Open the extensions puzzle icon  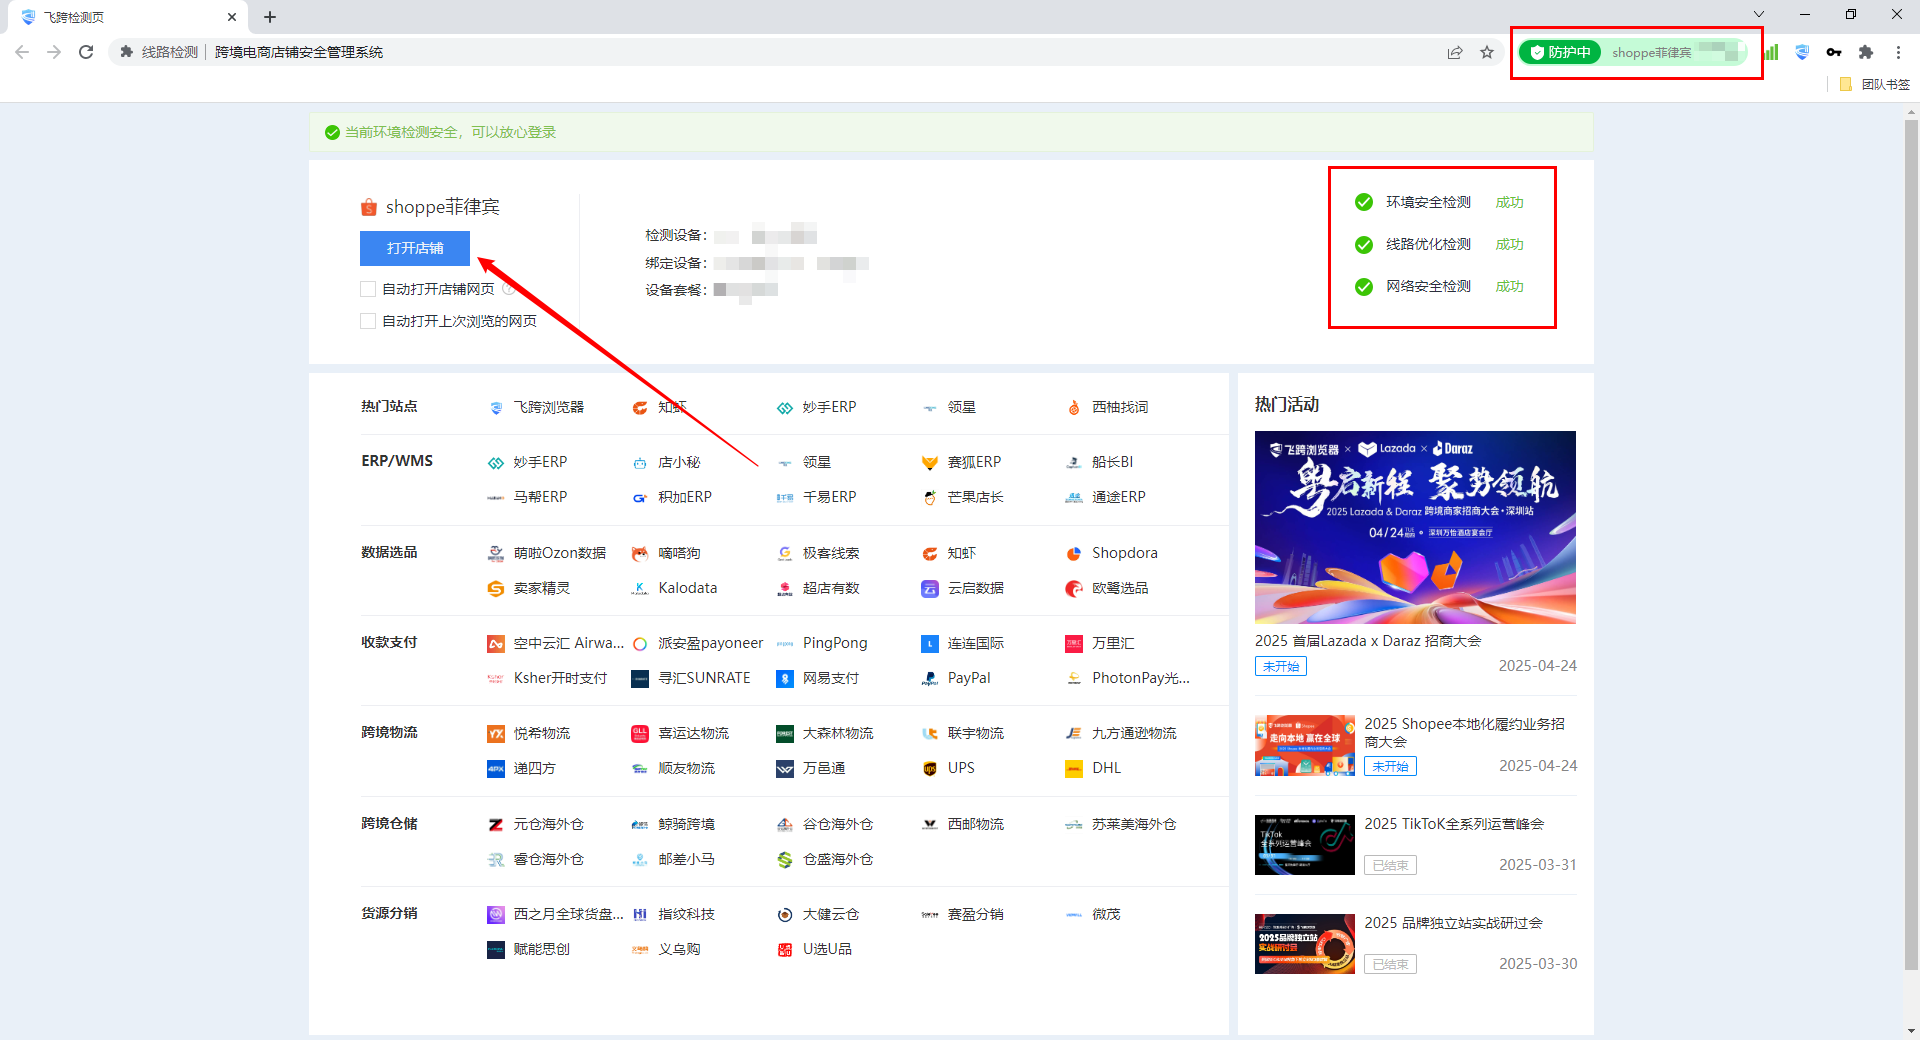point(1866,52)
